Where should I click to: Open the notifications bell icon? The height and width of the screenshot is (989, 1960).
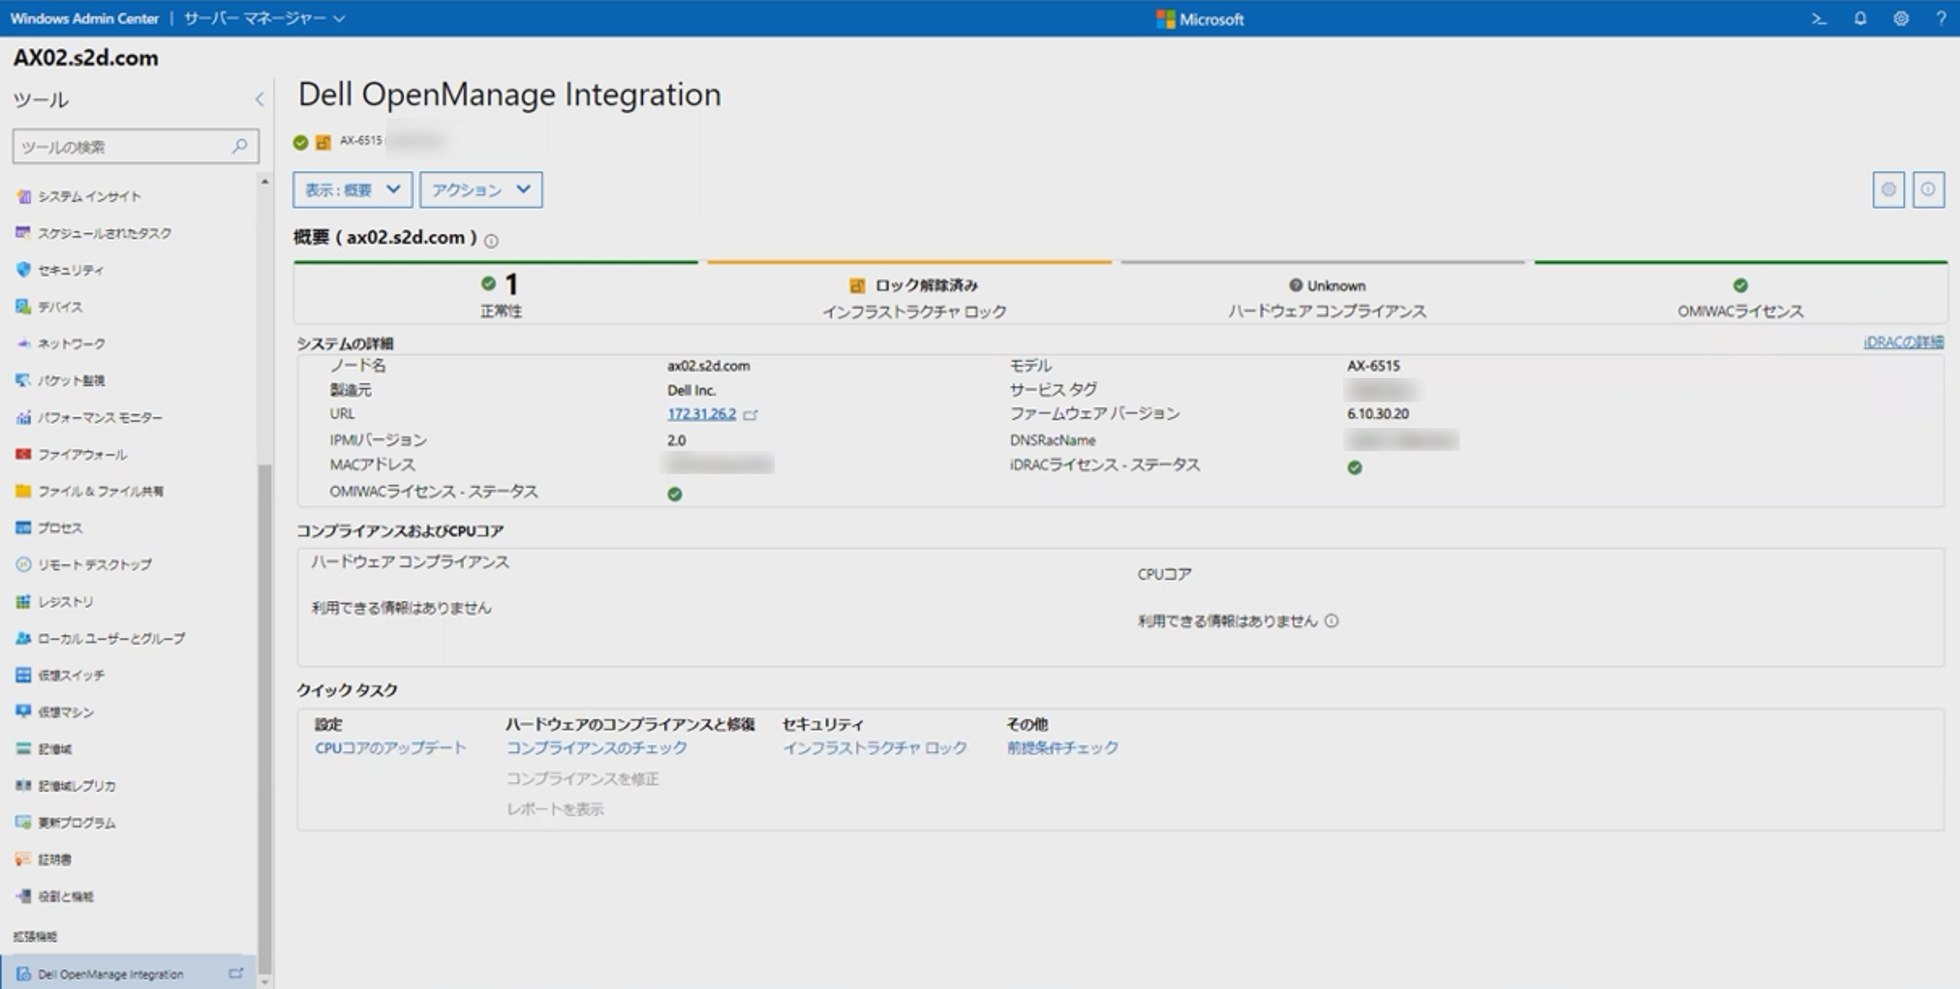coord(1860,19)
